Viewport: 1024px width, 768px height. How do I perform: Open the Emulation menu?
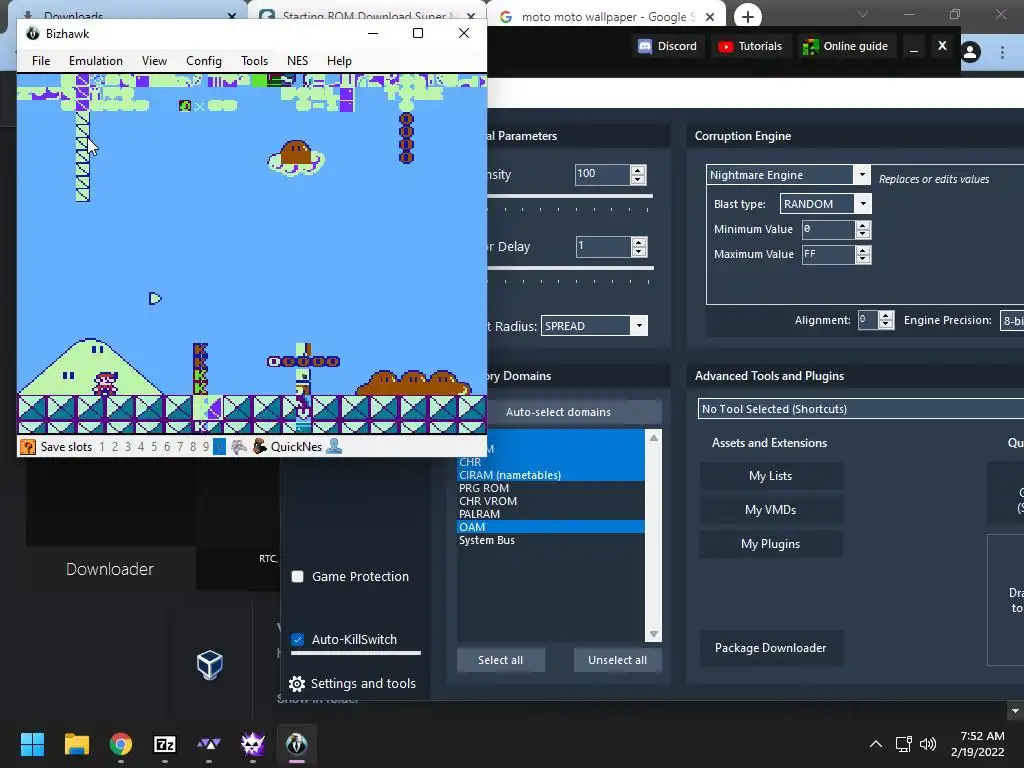tap(95, 61)
